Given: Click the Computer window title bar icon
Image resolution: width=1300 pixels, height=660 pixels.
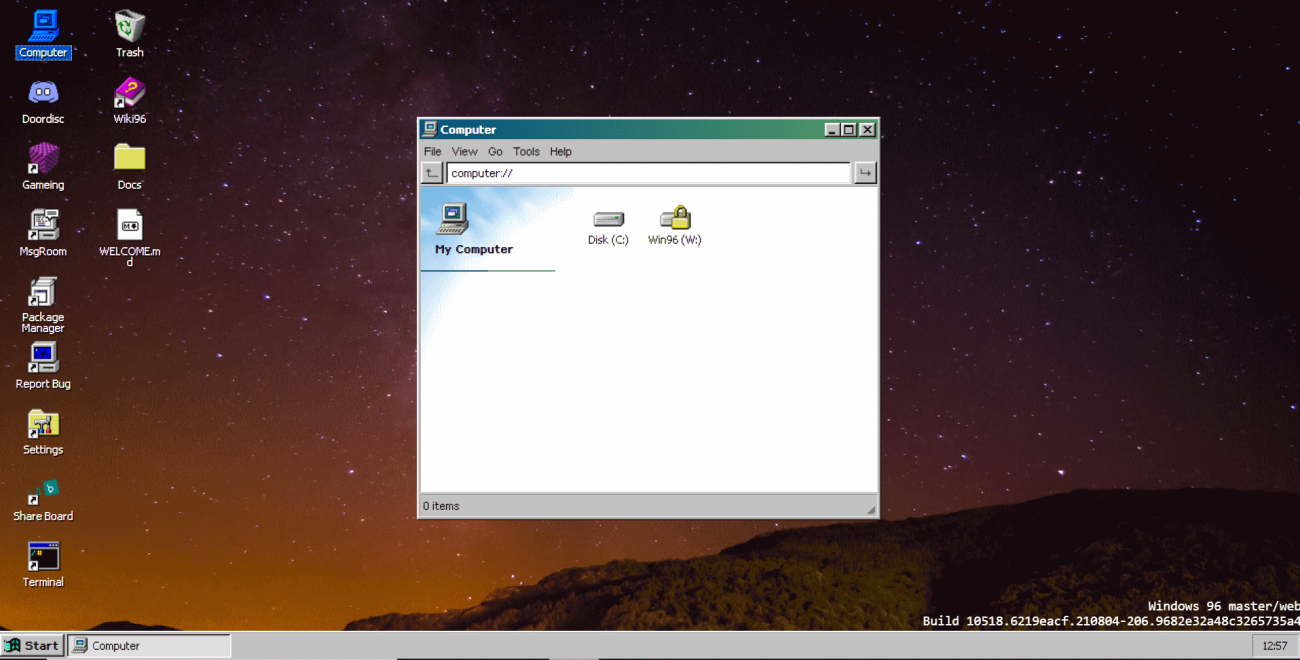Looking at the screenshot, I should tap(430, 129).
